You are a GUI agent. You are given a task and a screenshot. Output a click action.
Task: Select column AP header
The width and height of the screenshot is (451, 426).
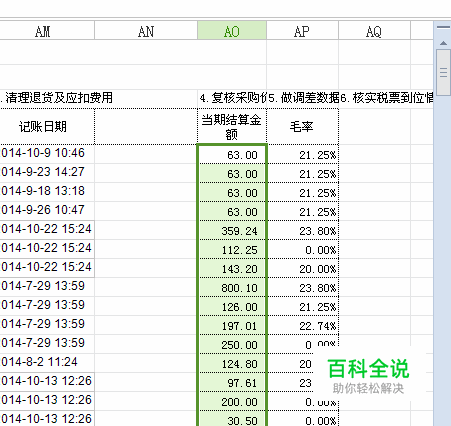tap(302, 31)
